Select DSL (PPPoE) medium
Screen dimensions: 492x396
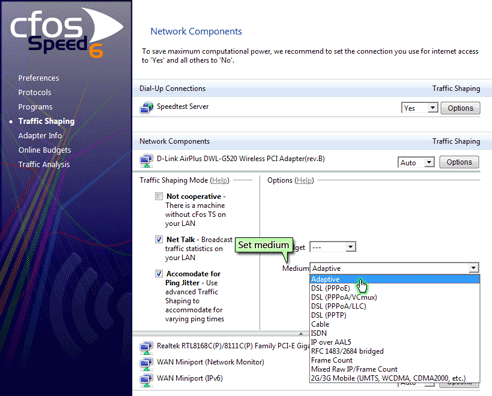(395, 288)
